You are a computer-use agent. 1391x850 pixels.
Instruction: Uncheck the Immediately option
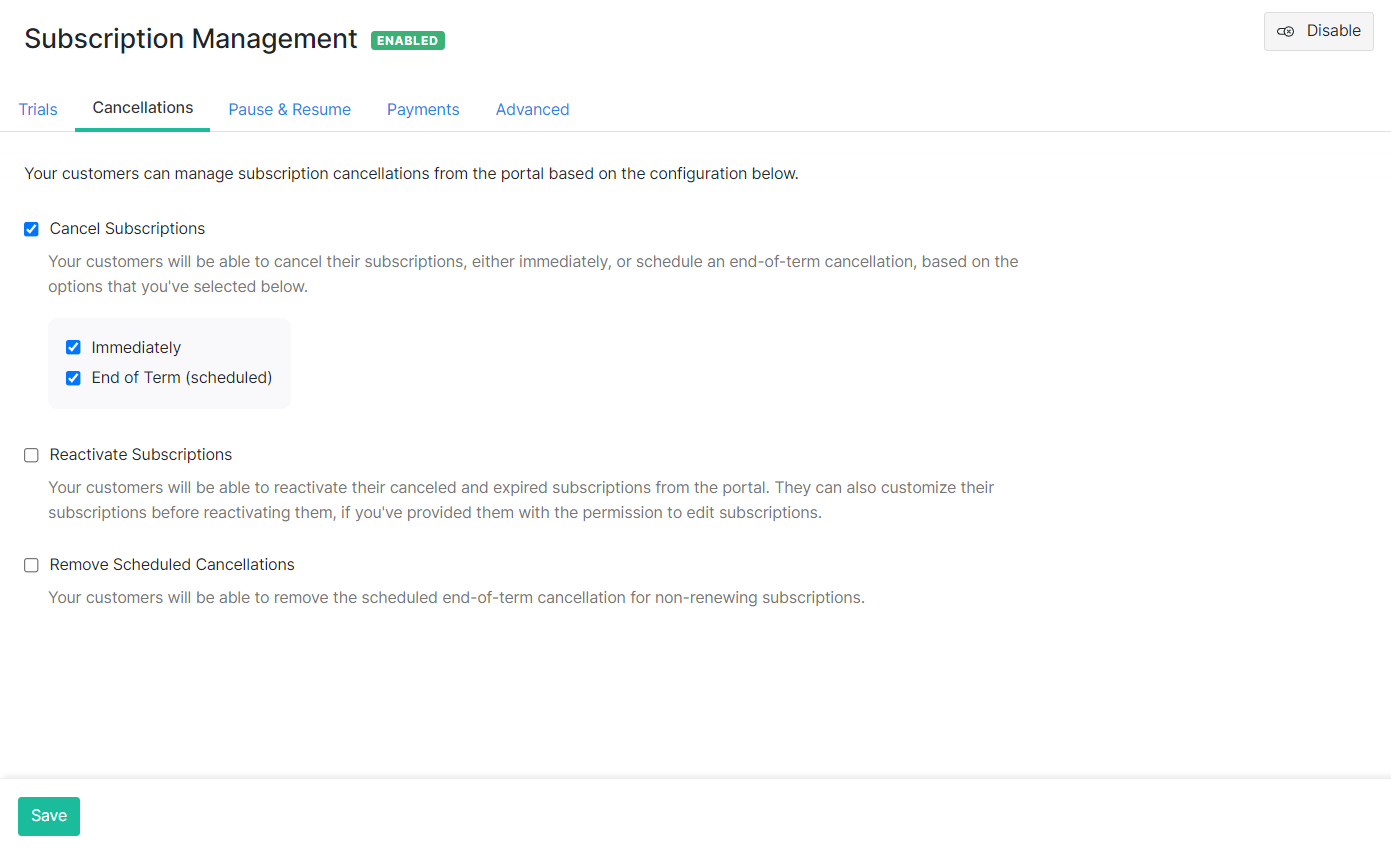pyautogui.click(x=73, y=347)
